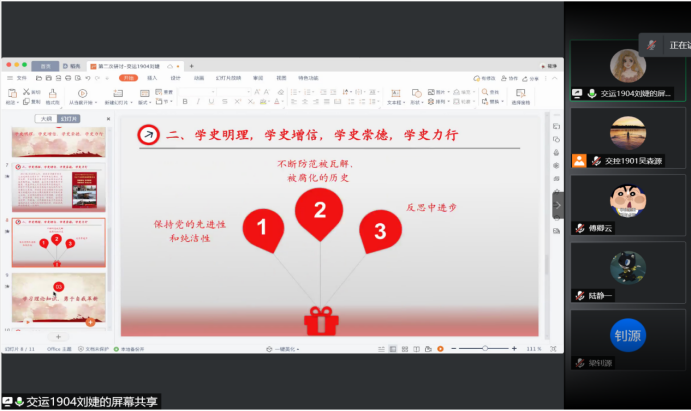Toggle Bold text formatting
This screenshot has width=691, height=411.
coord(186,102)
